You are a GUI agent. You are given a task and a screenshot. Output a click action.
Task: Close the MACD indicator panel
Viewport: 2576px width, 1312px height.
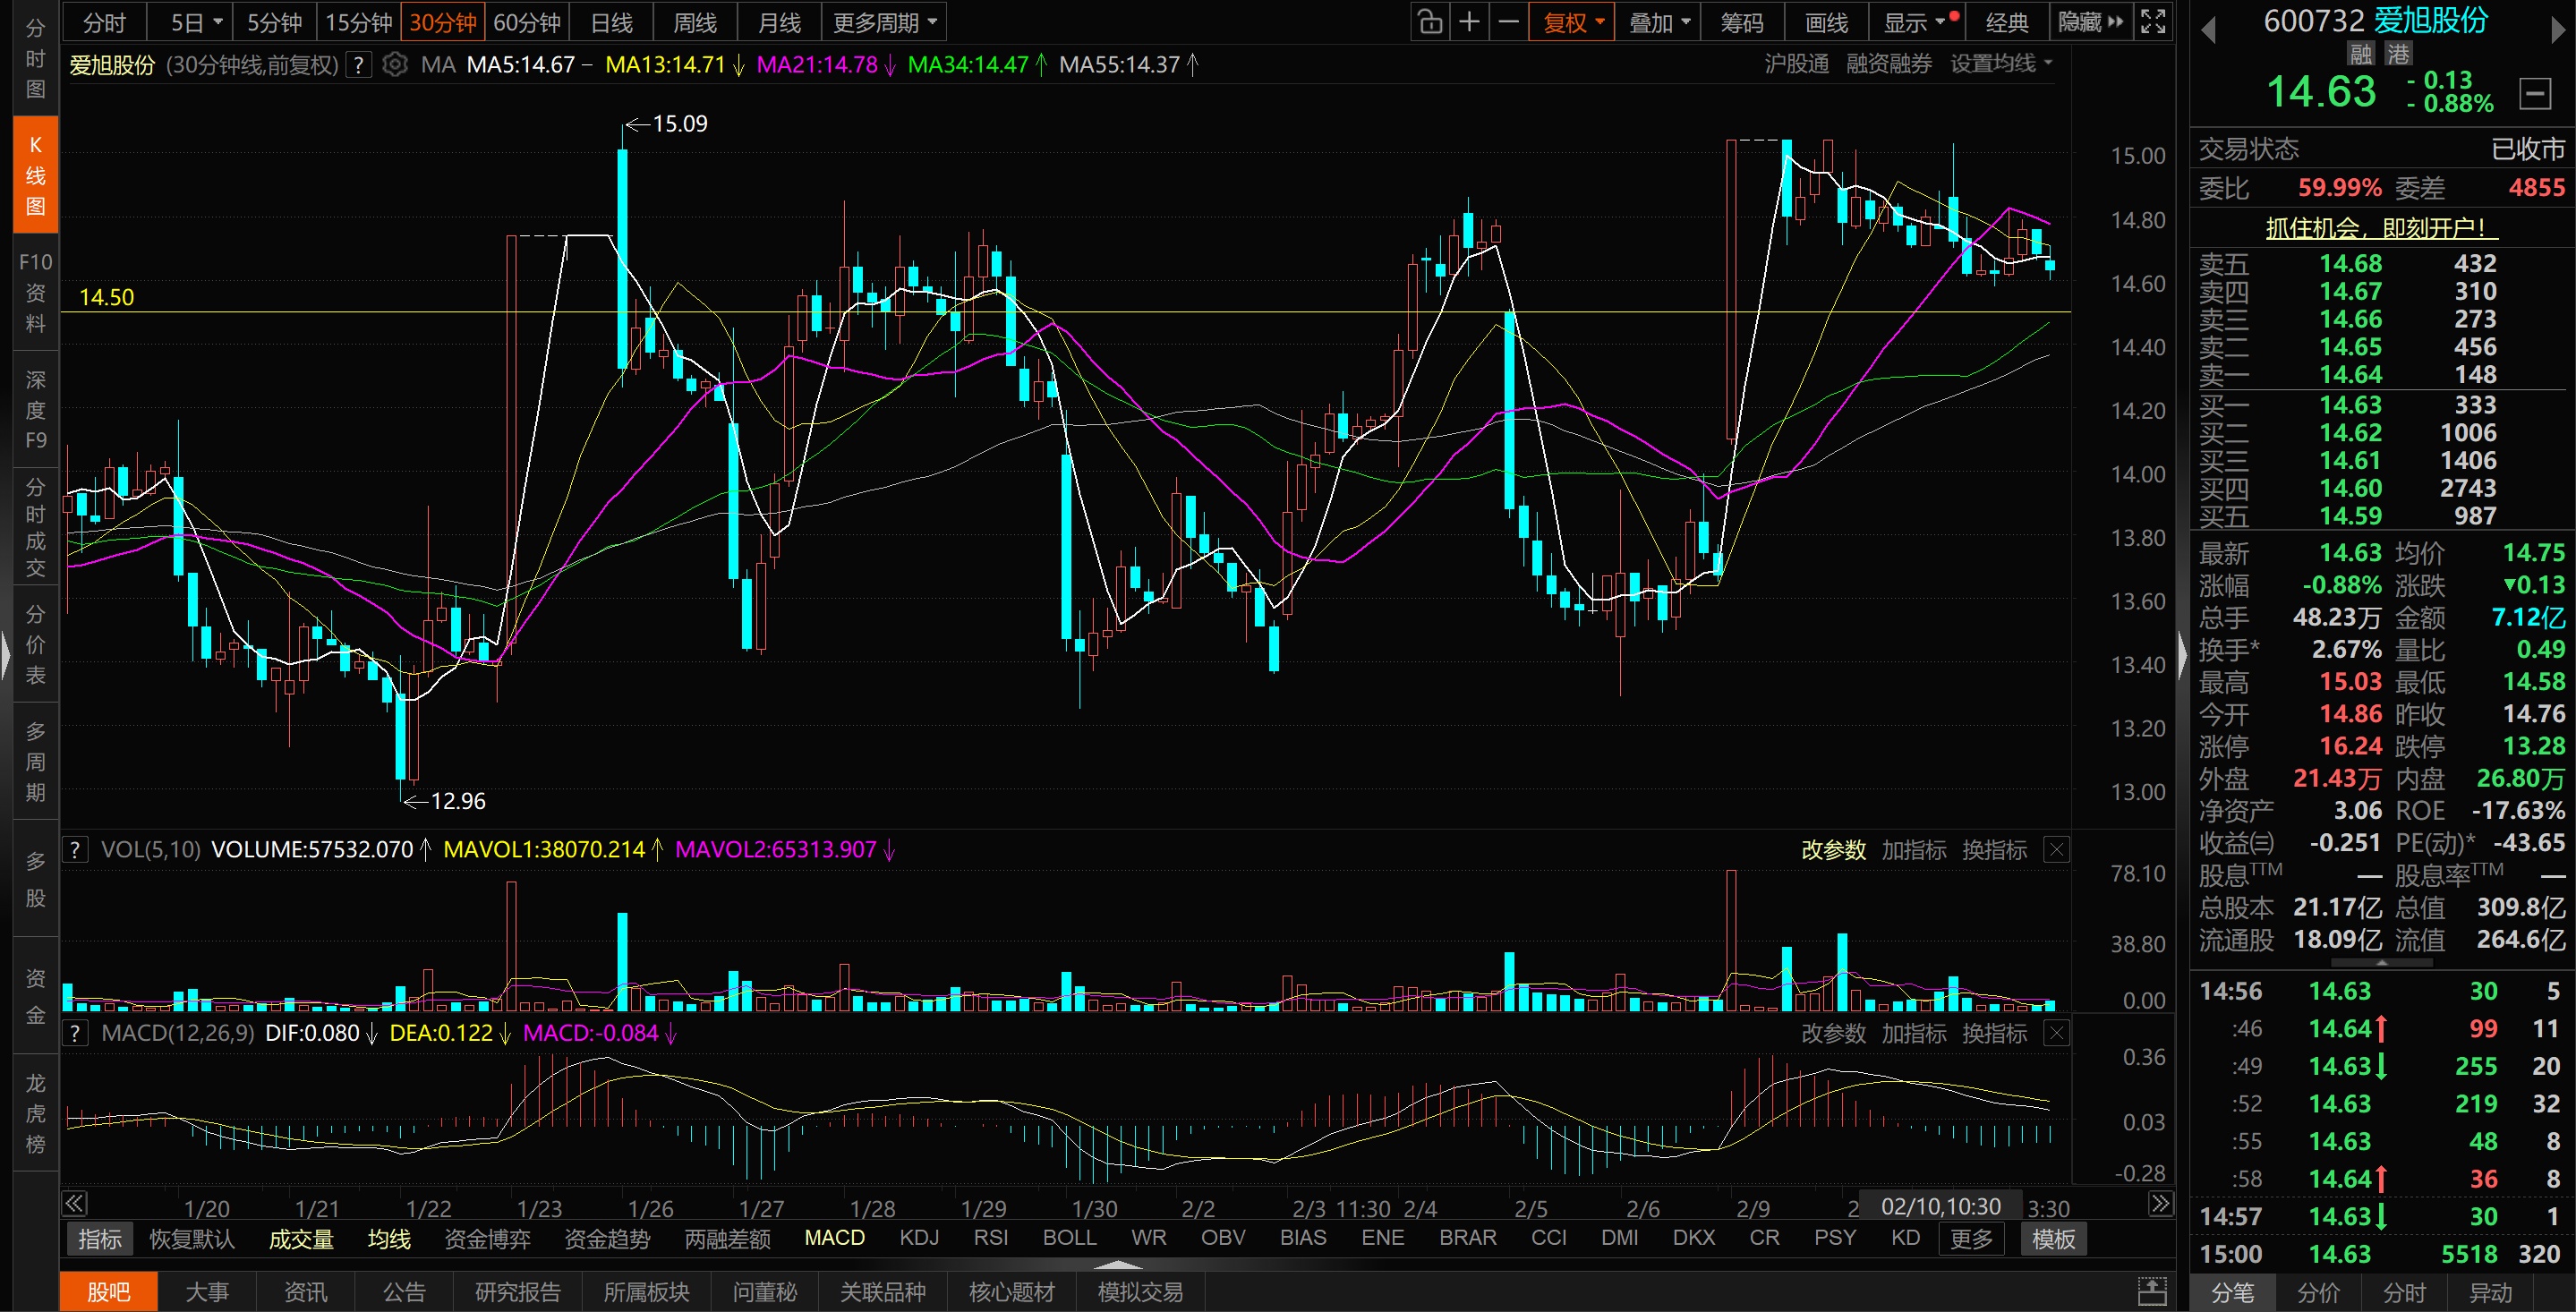[x=2056, y=1033]
